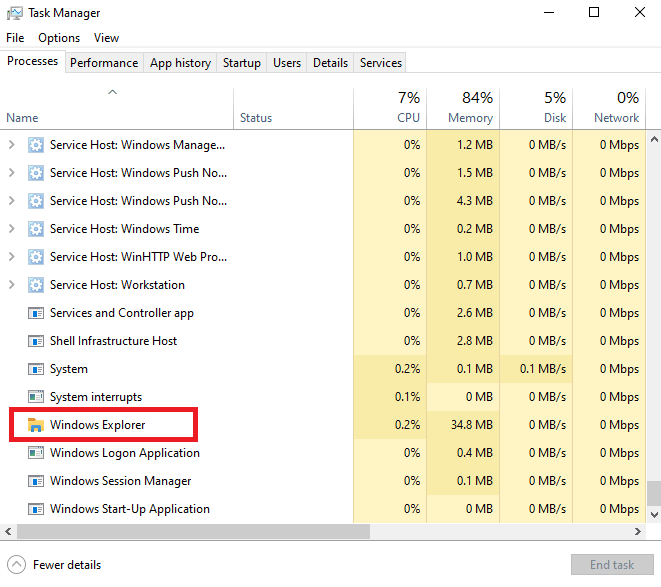
Task: Click the vertical scrollbar thumb
Action: pos(654,493)
